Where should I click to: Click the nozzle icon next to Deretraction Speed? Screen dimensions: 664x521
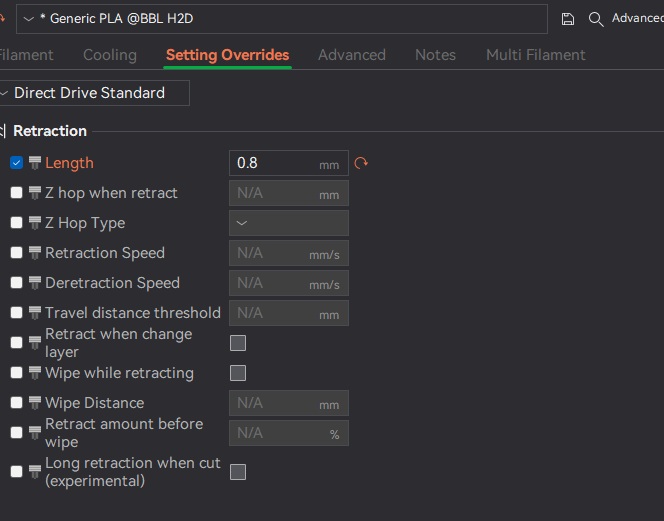[35, 283]
